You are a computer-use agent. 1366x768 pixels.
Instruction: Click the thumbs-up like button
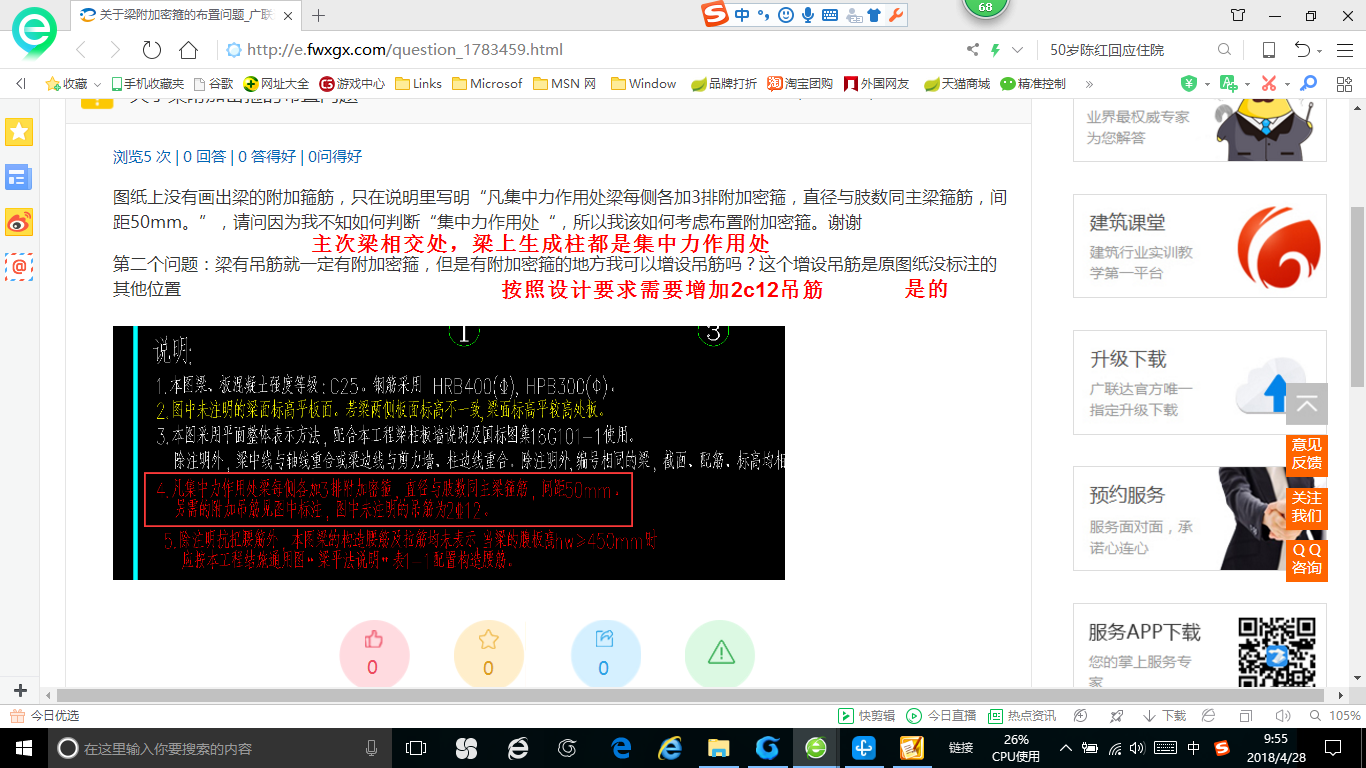coord(374,654)
